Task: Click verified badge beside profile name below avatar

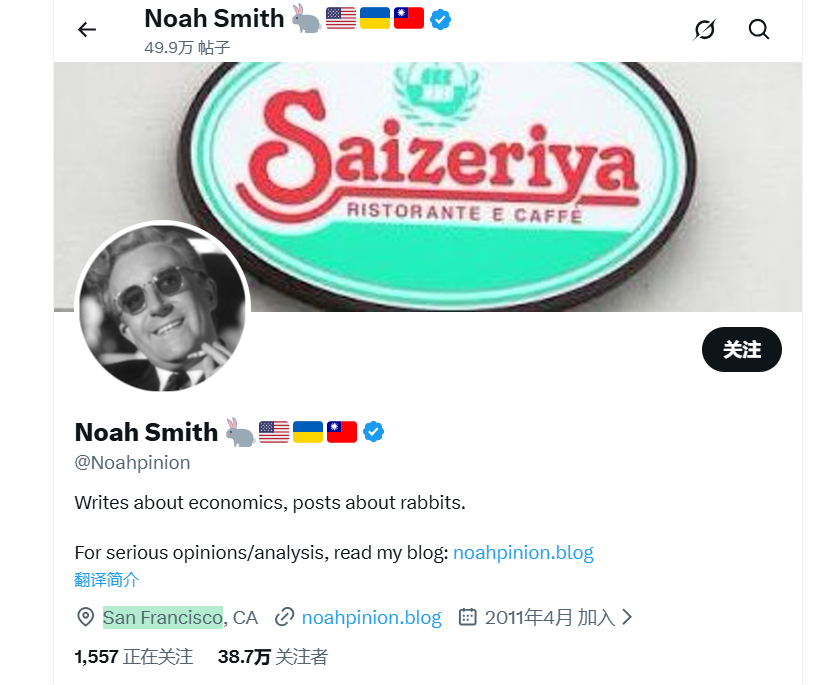Action: 373,431
